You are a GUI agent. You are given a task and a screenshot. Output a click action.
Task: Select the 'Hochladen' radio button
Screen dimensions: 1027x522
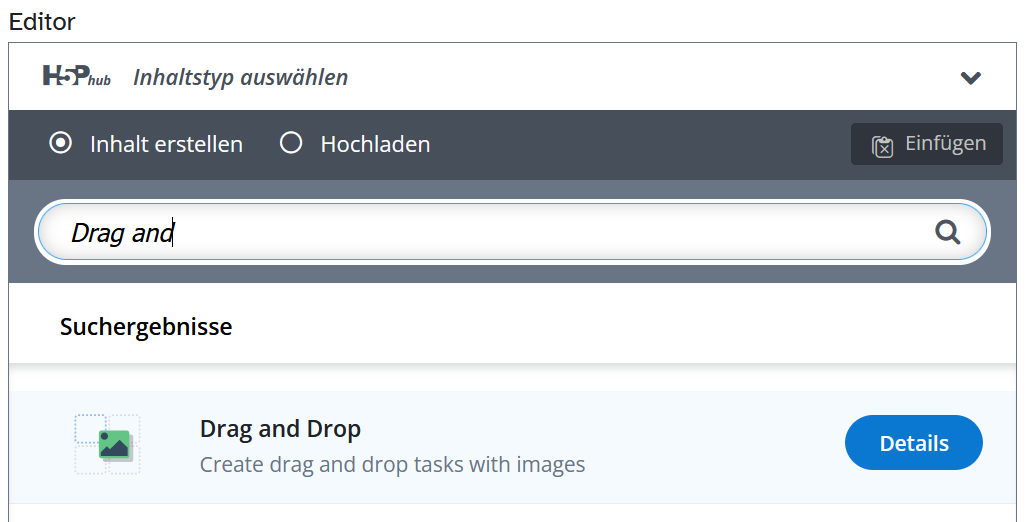291,143
